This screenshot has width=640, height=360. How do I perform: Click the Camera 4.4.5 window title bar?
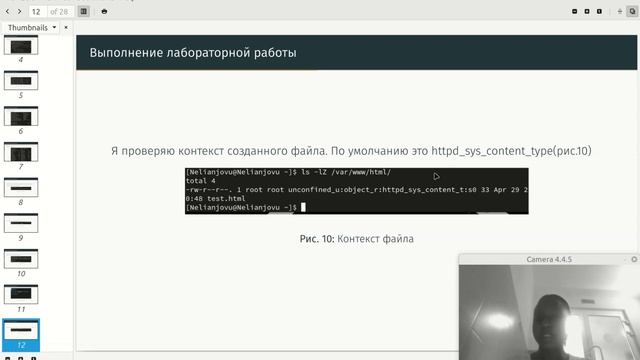549,259
